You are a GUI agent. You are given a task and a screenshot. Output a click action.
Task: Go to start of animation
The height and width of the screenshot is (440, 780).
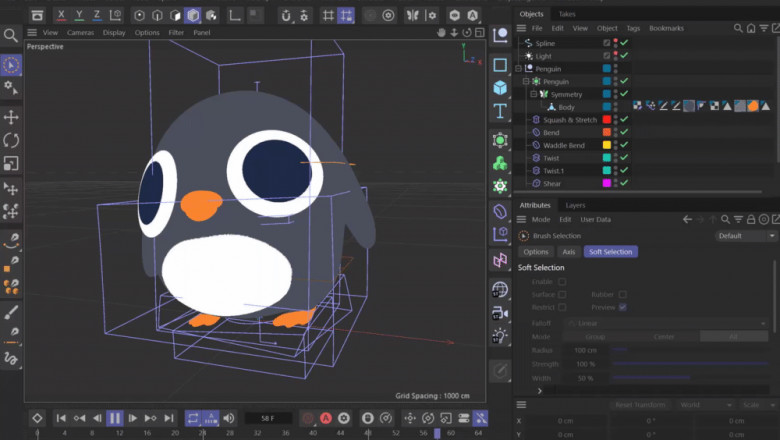coord(61,418)
